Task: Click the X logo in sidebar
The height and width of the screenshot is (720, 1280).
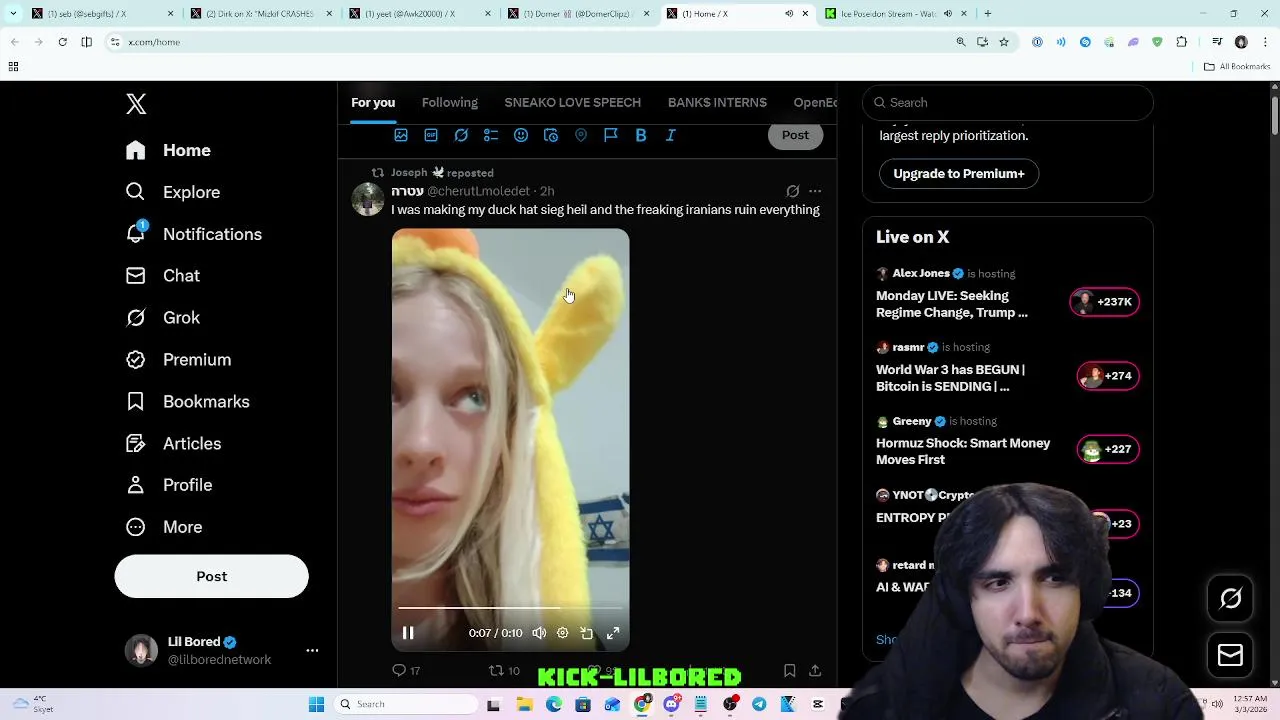Action: [136, 104]
